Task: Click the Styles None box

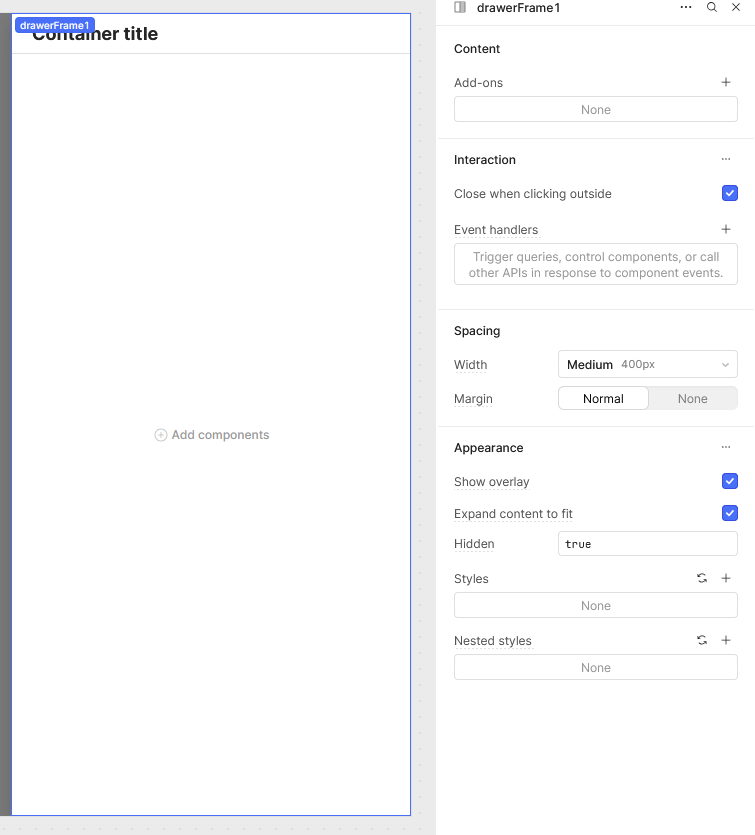Action: [x=595, y=605]
